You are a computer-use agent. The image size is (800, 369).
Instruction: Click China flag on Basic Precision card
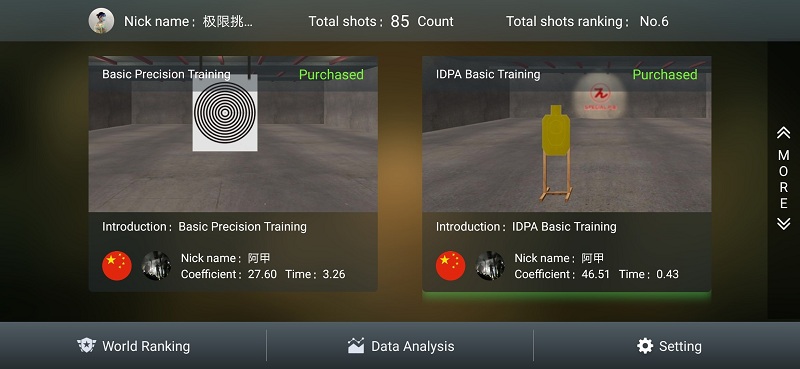[117, 265]
